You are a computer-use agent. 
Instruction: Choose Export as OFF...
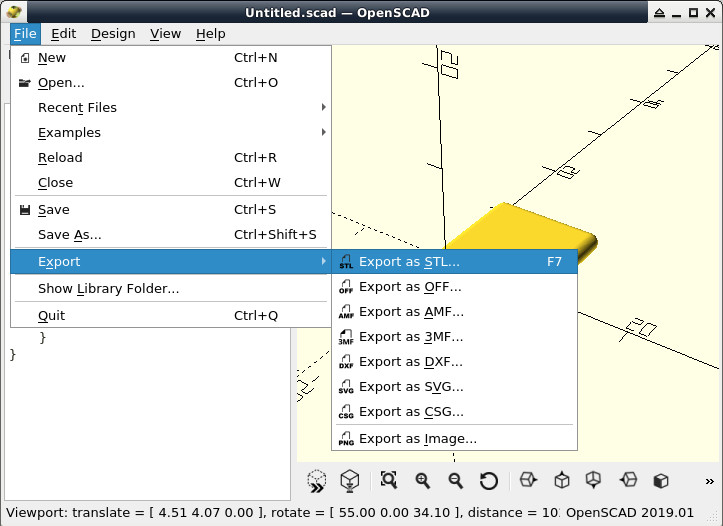[454, 287]
